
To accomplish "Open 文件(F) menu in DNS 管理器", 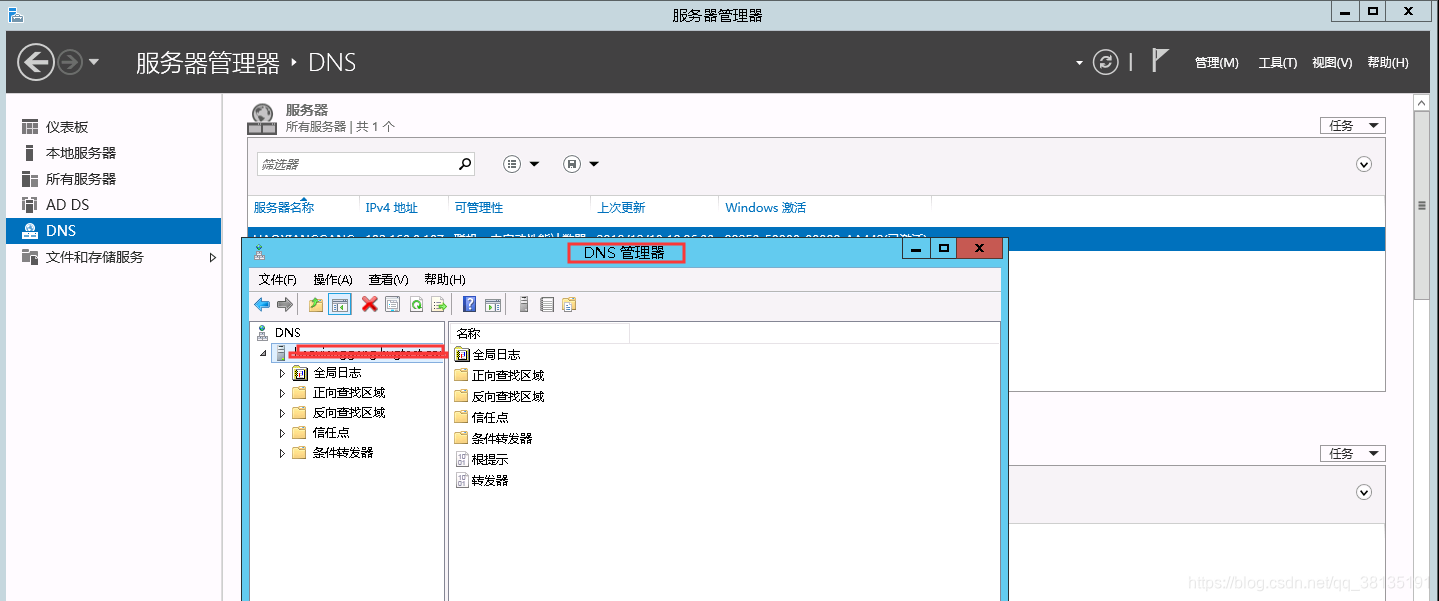I will coord(278,280).
